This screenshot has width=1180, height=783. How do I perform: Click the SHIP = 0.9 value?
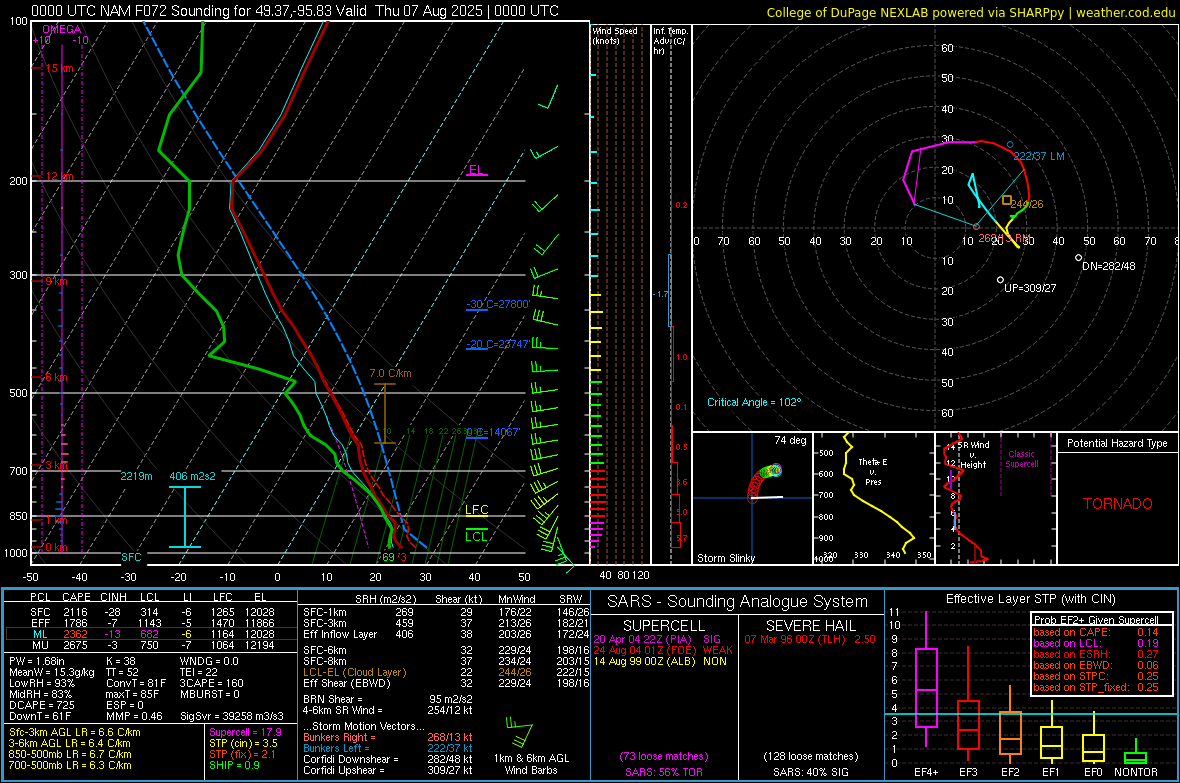pyautogui.click(x=234, y=765)
